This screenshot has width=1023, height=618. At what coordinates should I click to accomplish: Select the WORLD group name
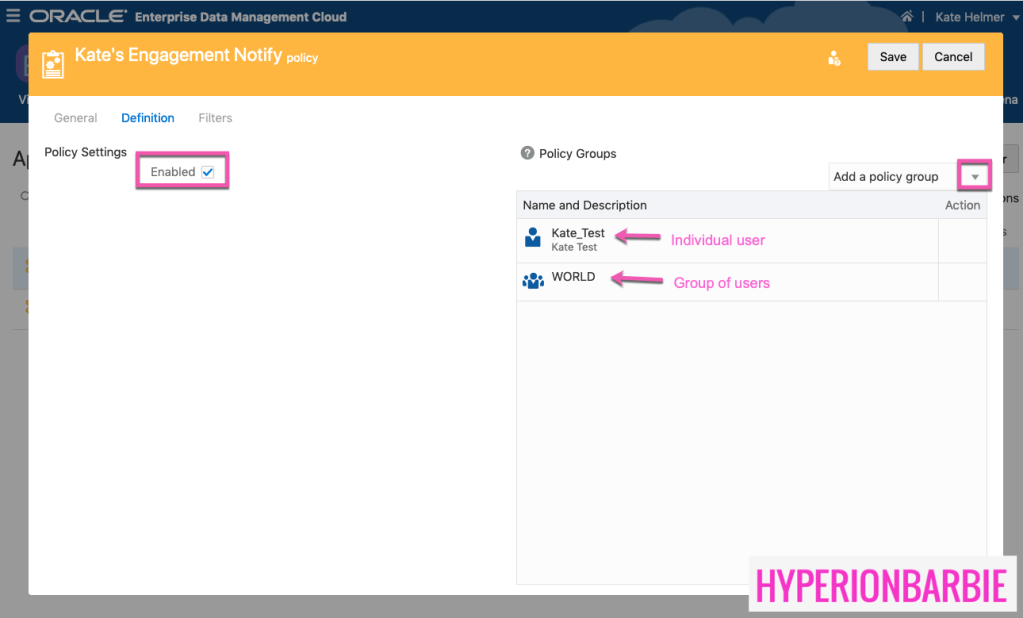(x=574, y=277)
